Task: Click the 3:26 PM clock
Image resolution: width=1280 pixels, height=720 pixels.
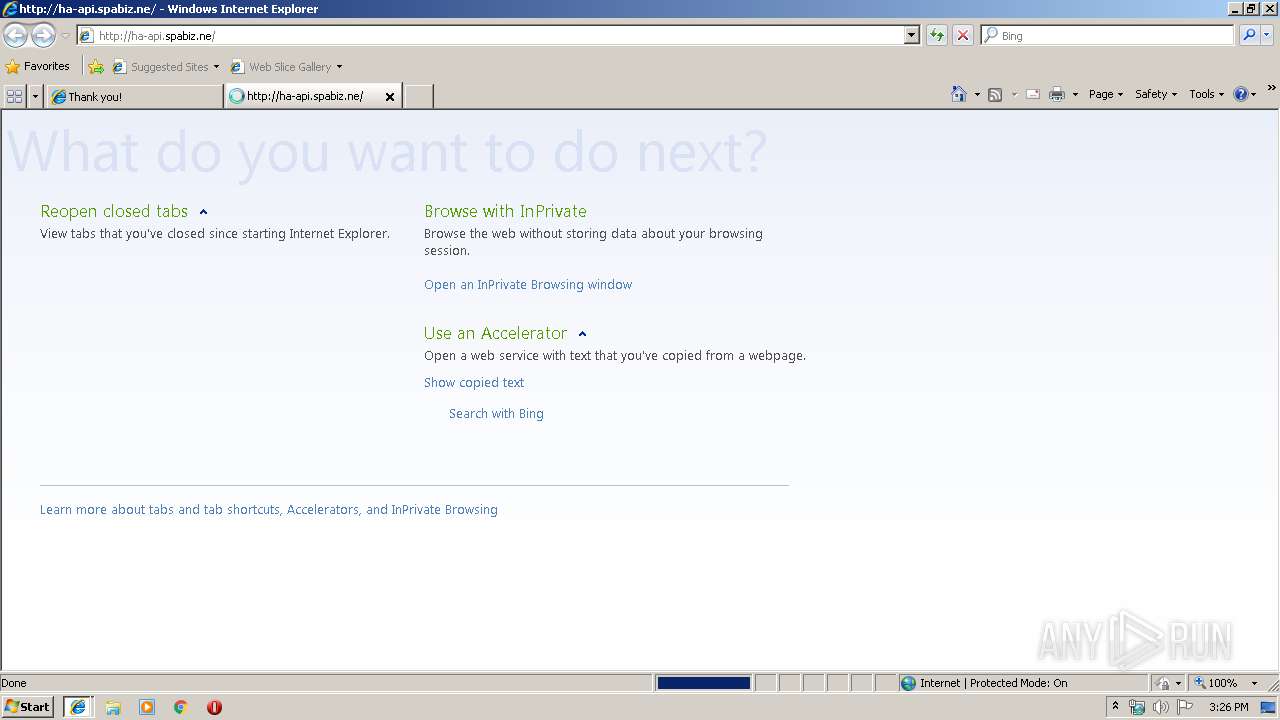Action: [1228, 707]
